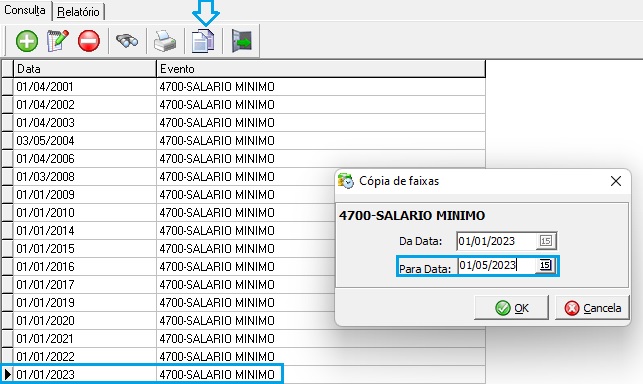Select the row dated 01/01/2022
This screenshot has width=643, height=384.
click(x=243, y=357)
